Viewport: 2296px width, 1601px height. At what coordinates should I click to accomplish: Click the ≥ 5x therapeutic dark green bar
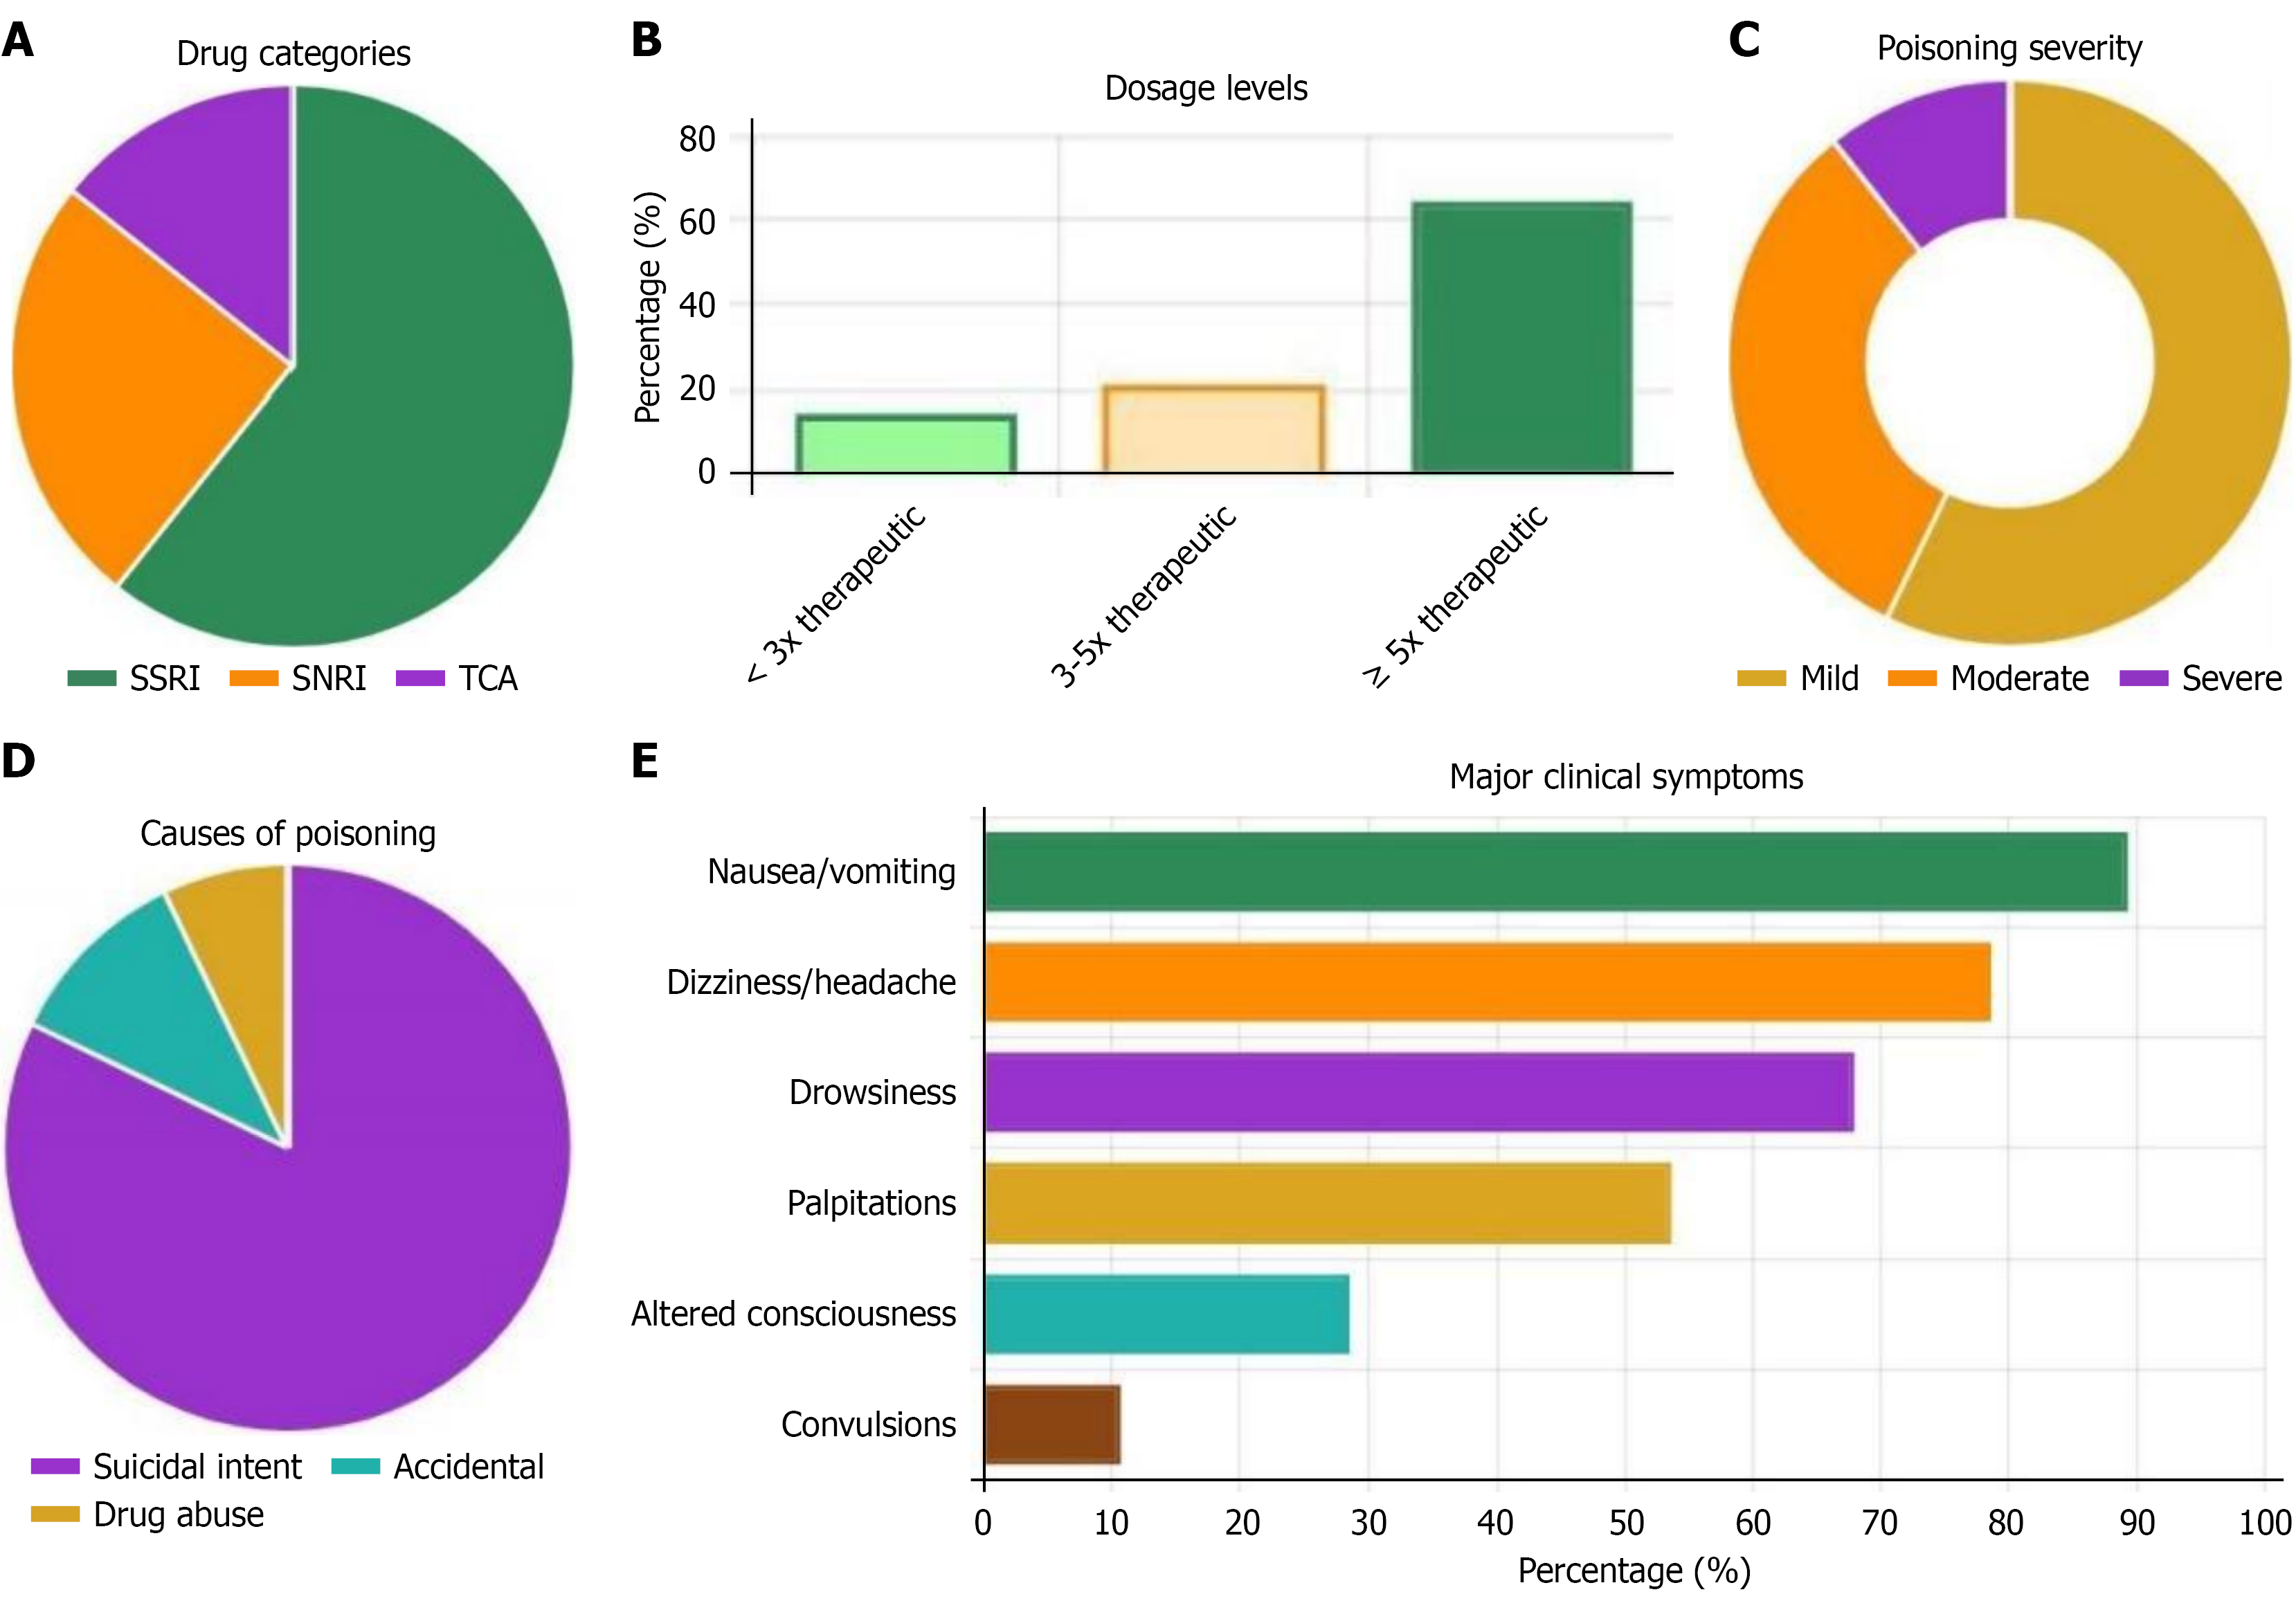pyautogui.click(x=1521, y=337)
